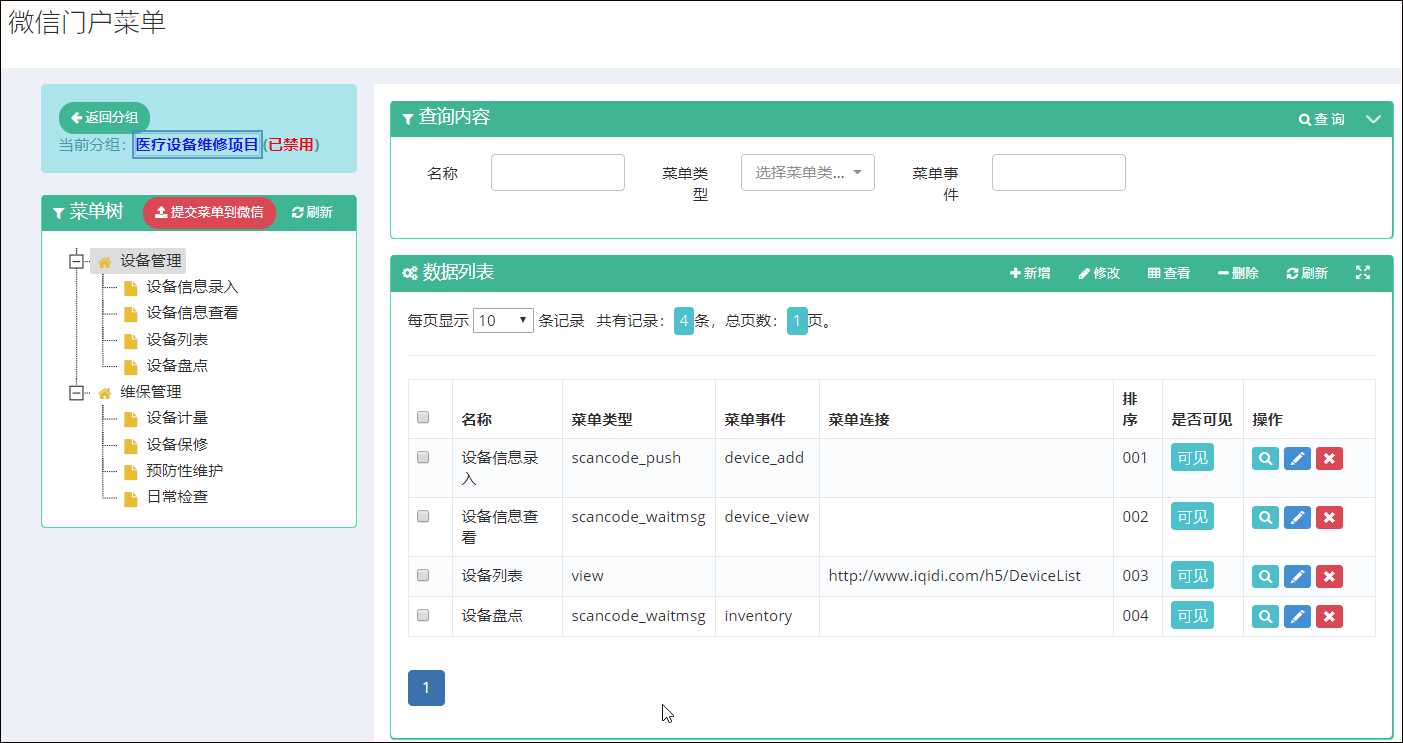The image size is (1403, 743).
Task: Click file icon next to 设备信息录入 in tree
Action: point(130,288)
